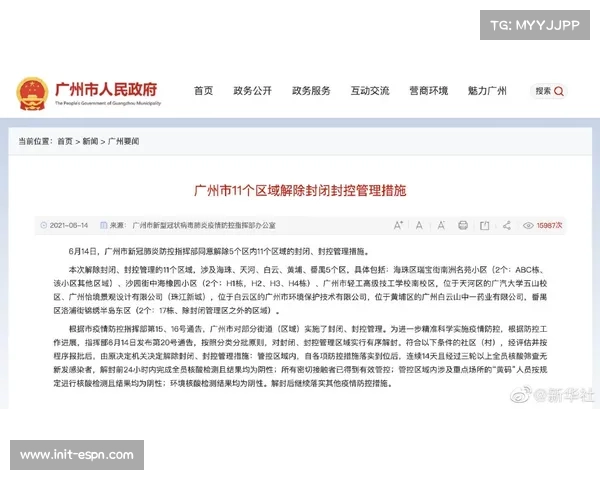600x480 pixels.
Task: Go to 互动交流 in the navigation bar
Action: pyautogui.click(x=369, y=91)
